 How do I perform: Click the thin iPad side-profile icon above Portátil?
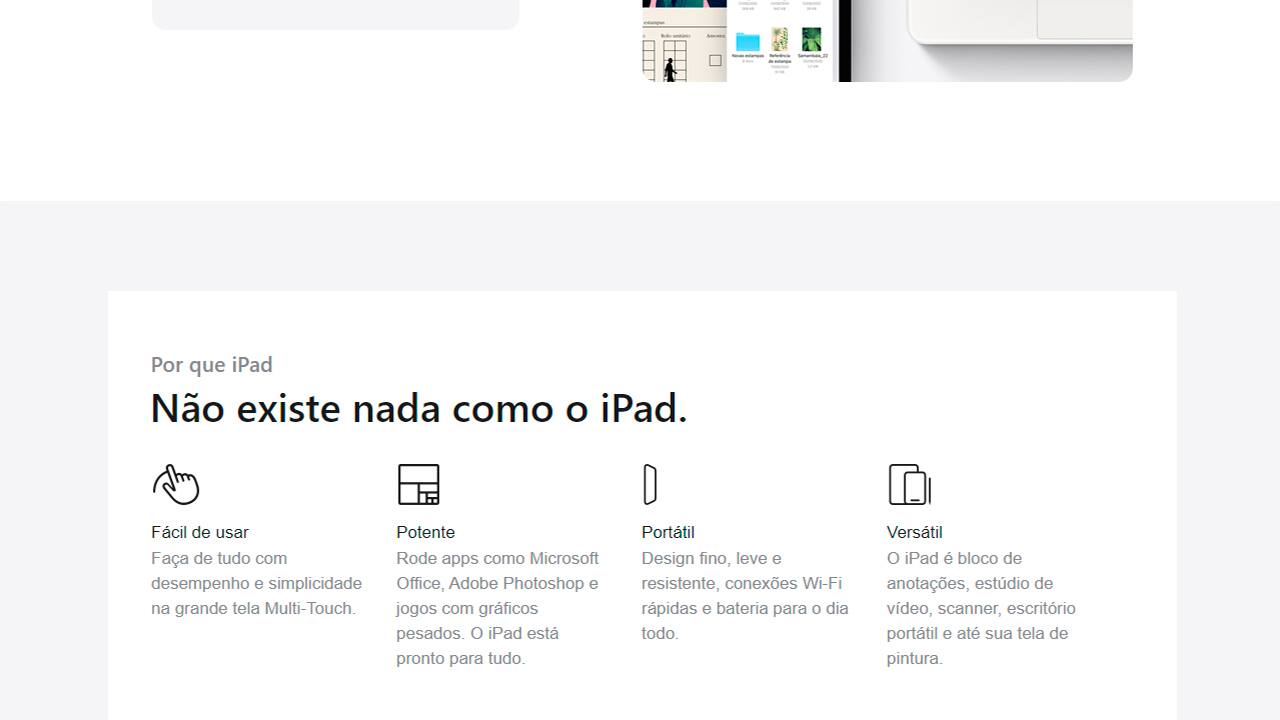[x=650, y=484]
